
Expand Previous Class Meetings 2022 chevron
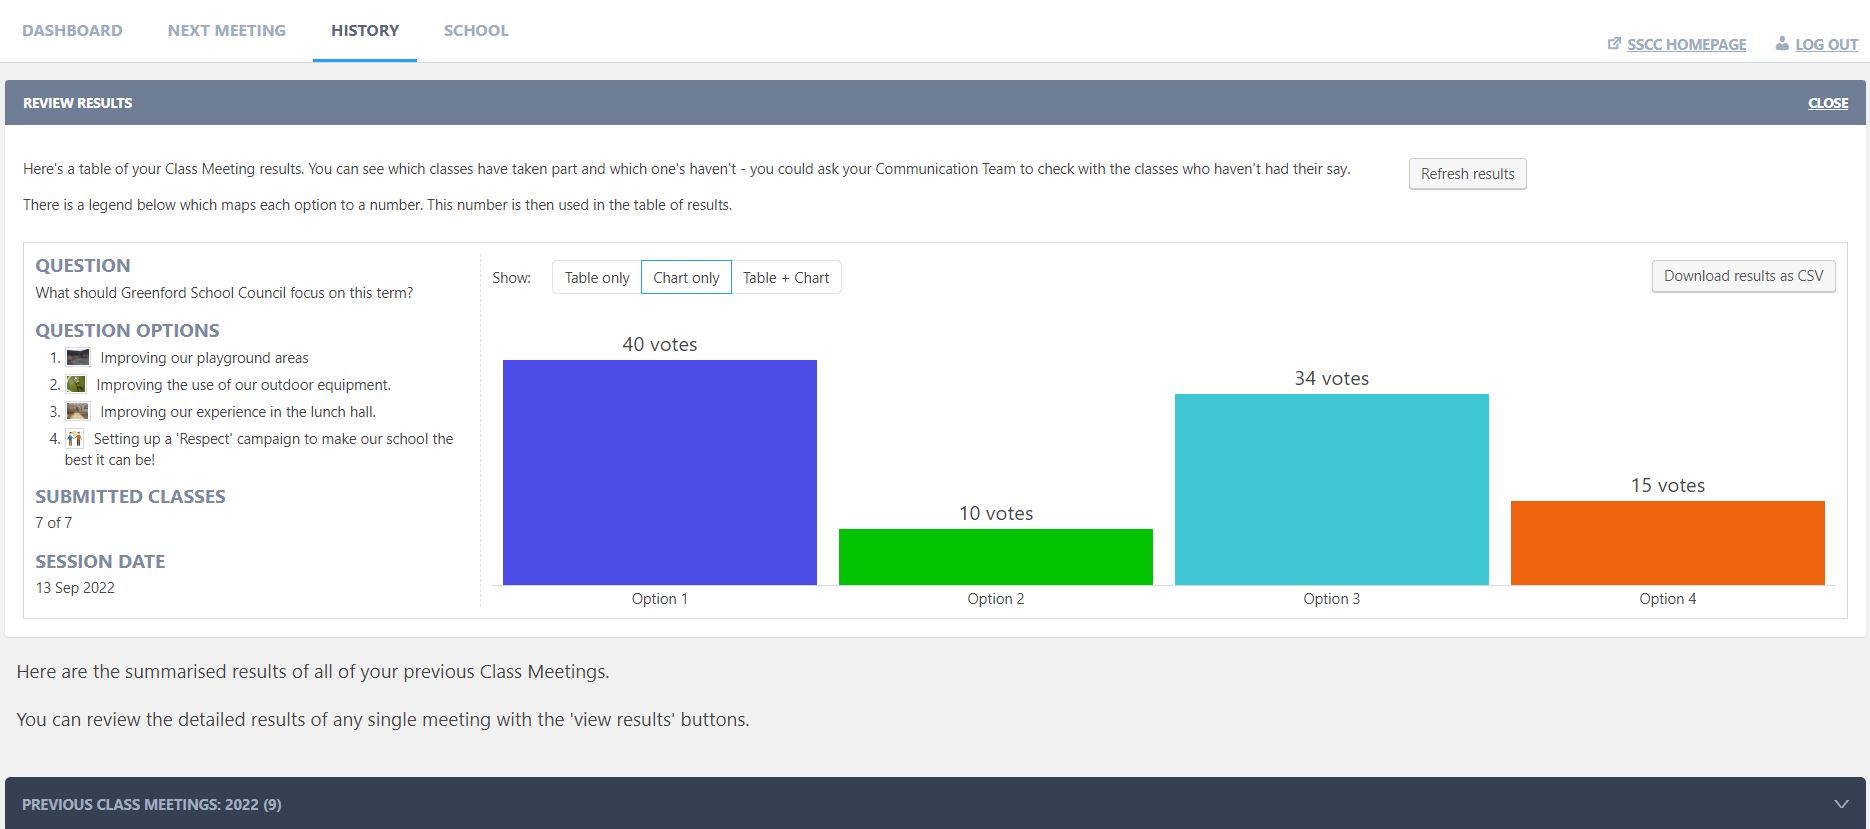(x=1841, y=804)
